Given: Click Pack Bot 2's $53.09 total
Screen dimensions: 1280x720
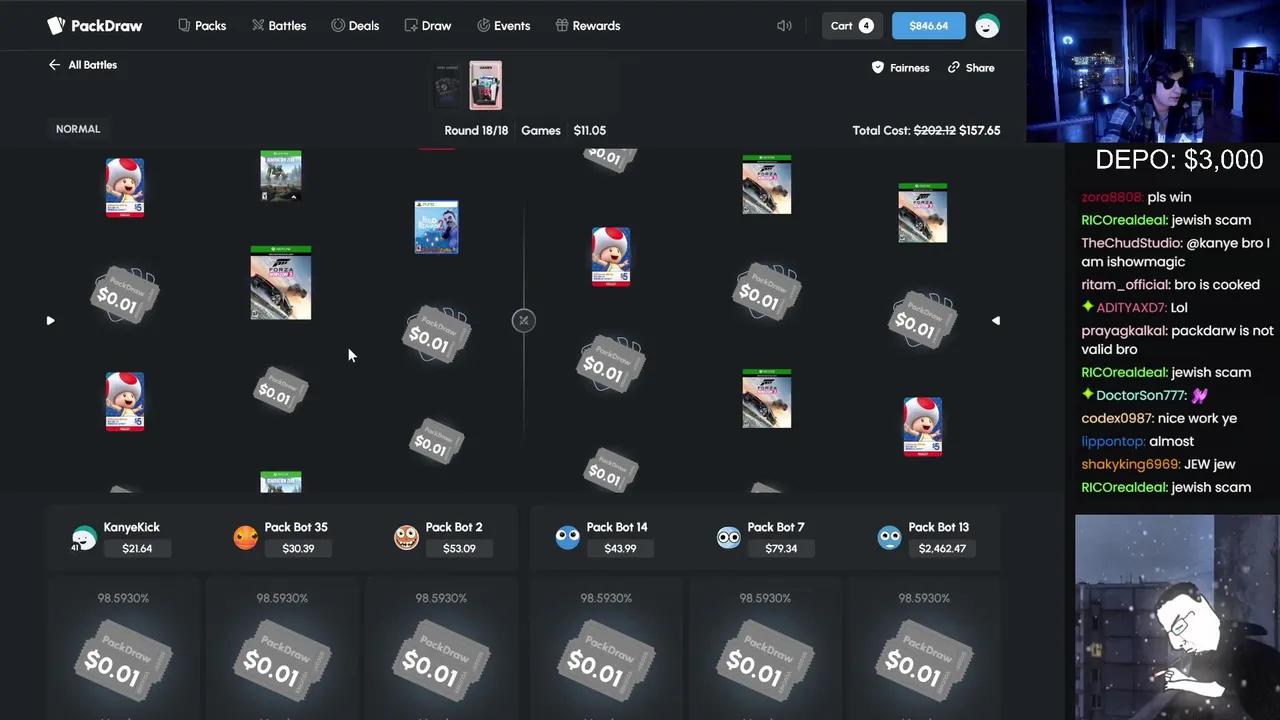Looking at the screenshot, I should point(459,548).
